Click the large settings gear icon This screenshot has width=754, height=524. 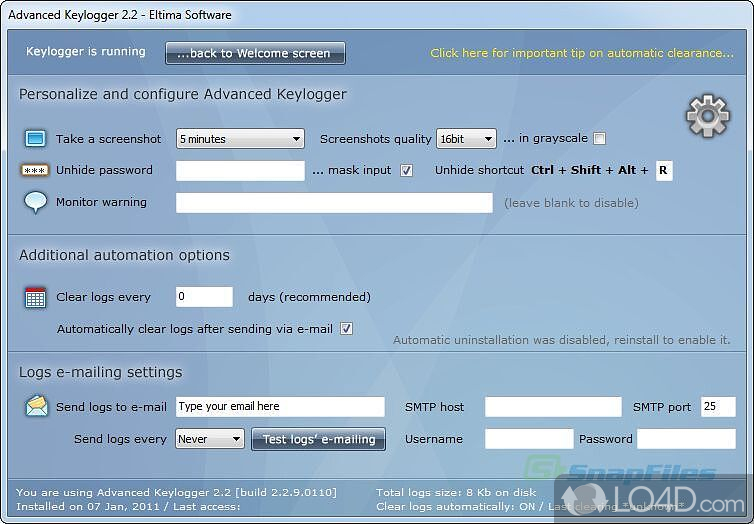tap(707, 116)
